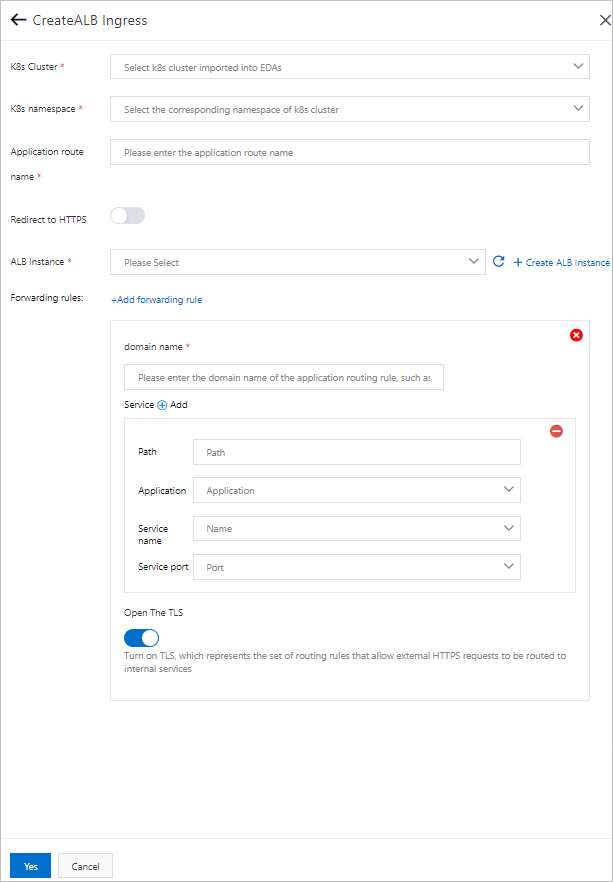Enable the Redirect to HTTPS switch
613x882 pixels.
(128, 216)
